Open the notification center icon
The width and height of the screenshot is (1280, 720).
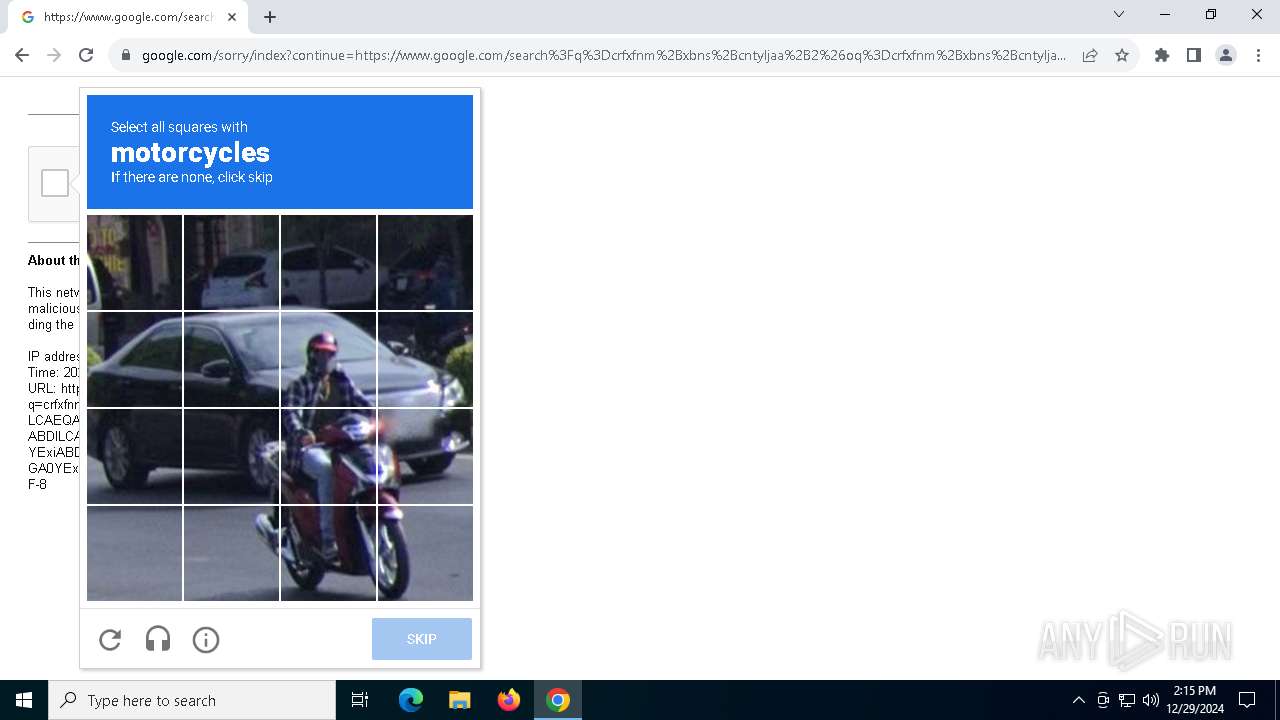pyautogui.click(x=1247, y=700)
